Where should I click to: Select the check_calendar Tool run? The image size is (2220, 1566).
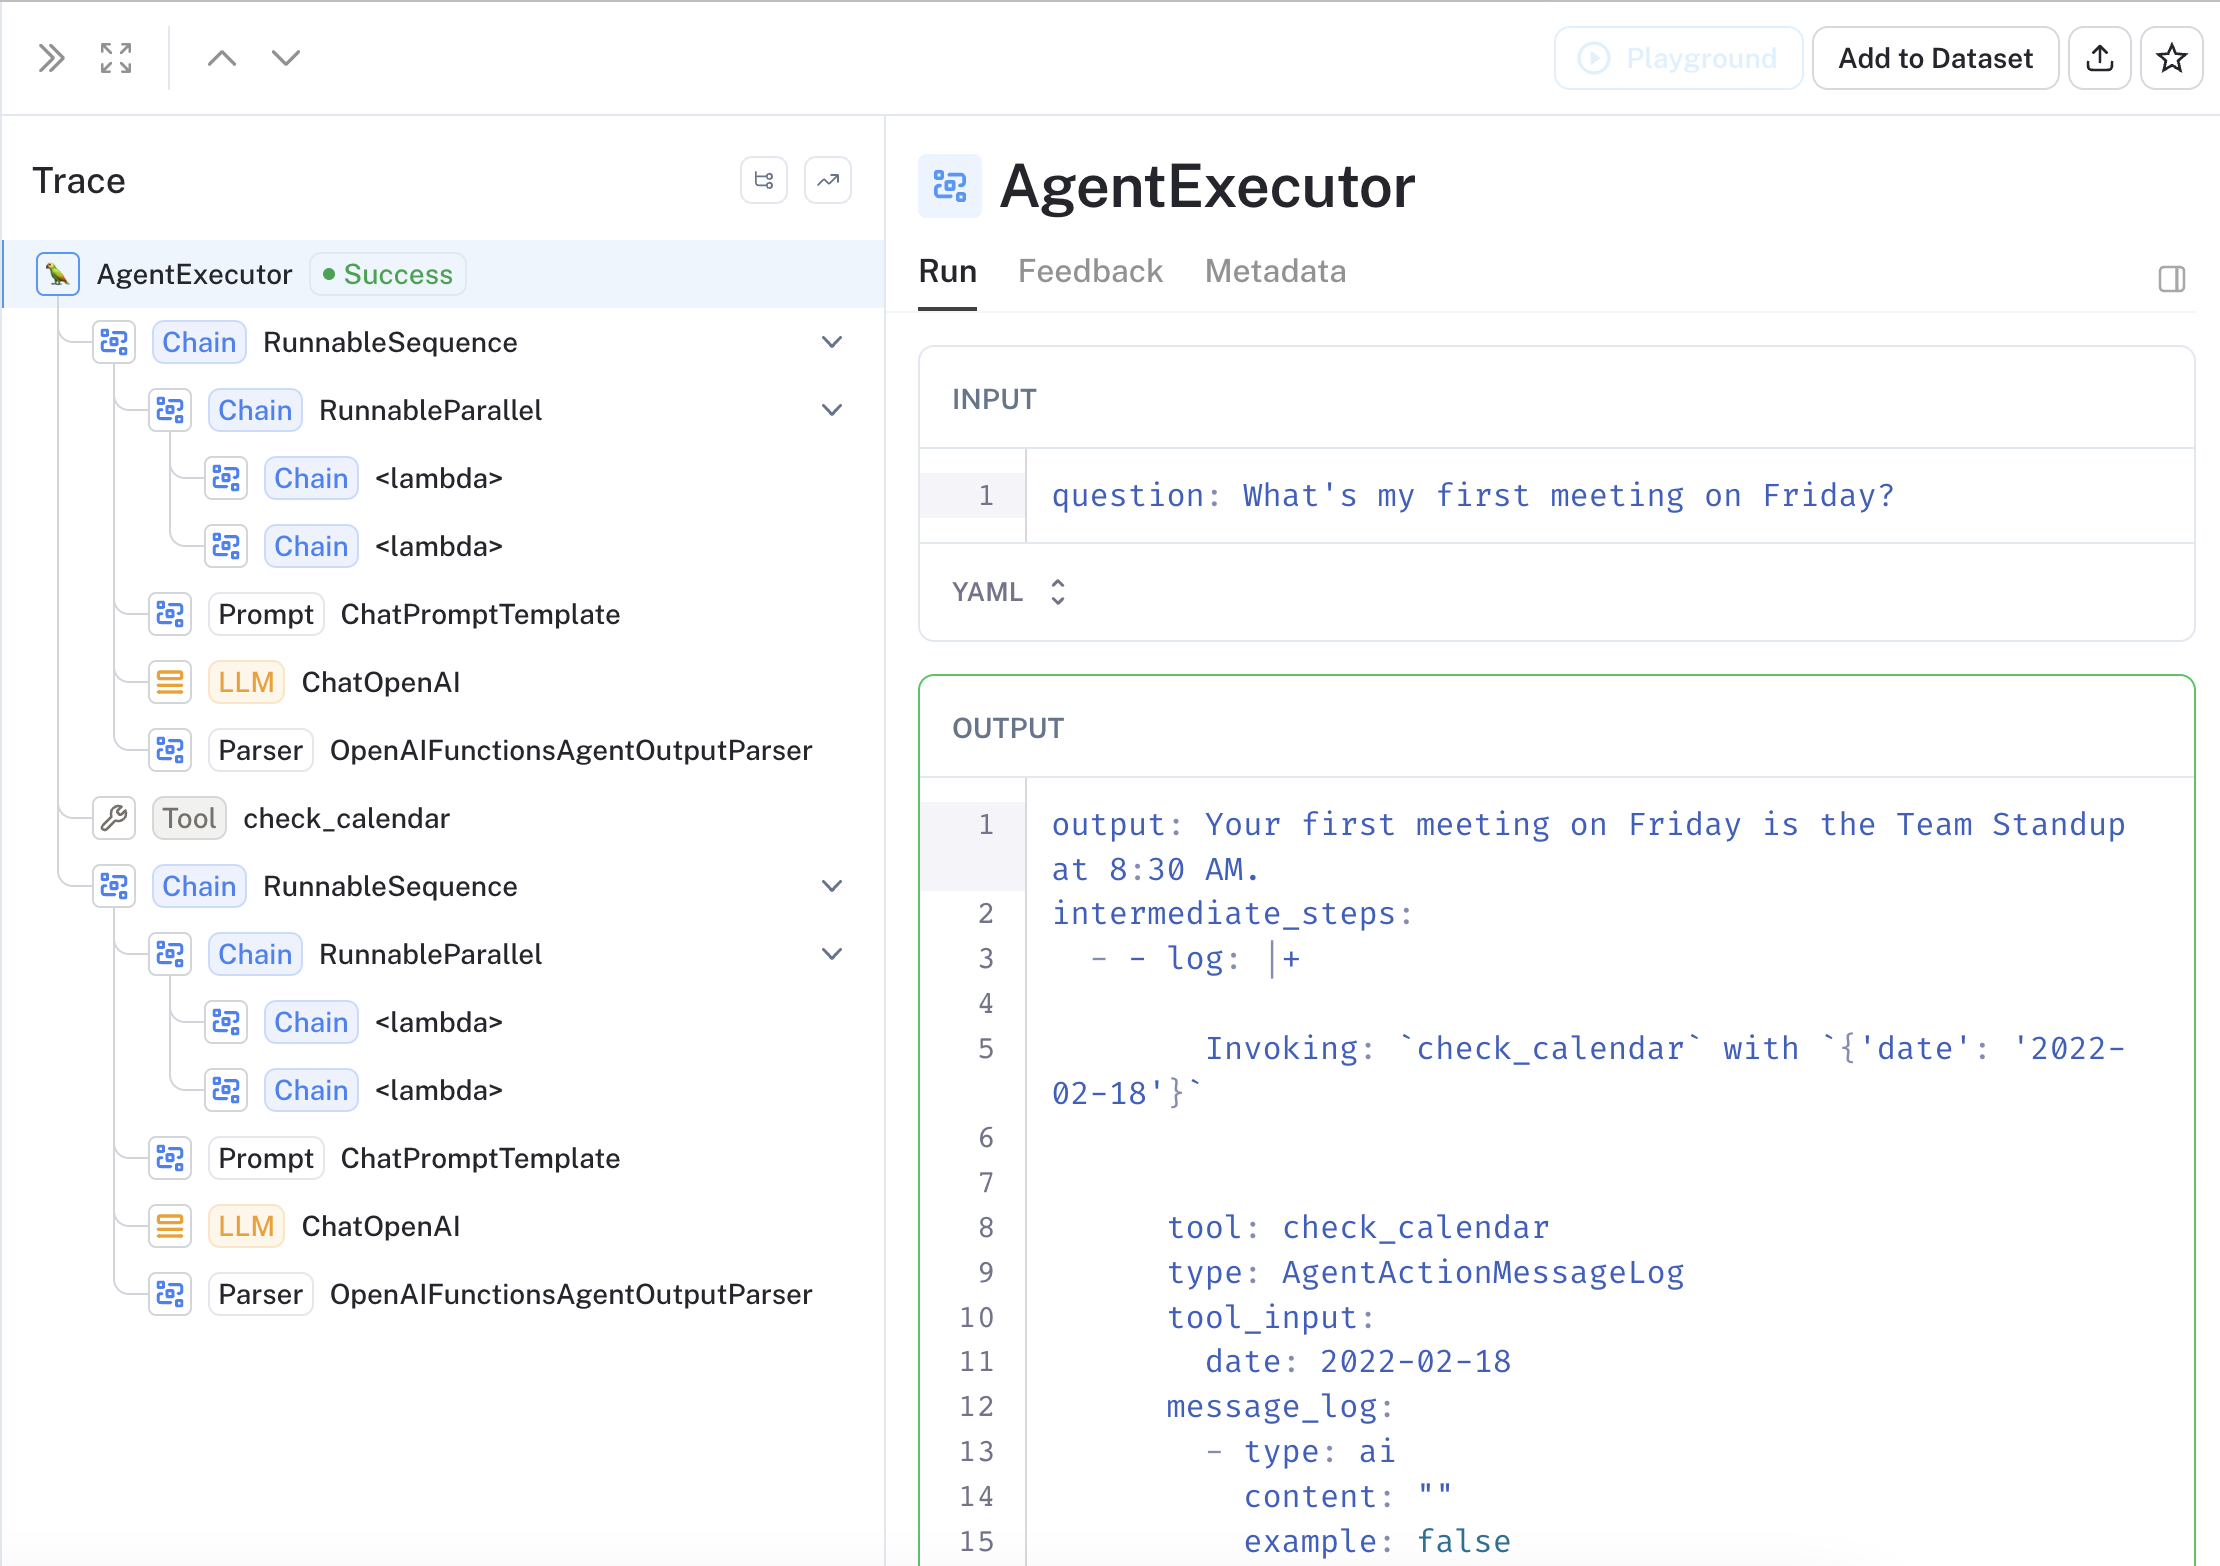point(346,818)
